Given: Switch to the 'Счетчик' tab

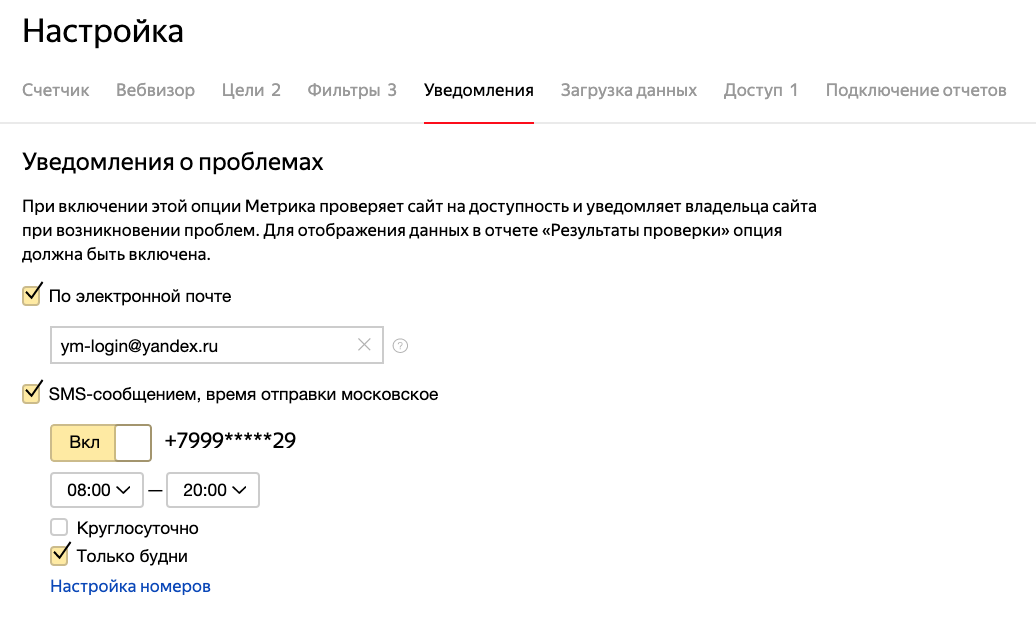Looking at the screenshot, I should pyautogui.click(x=56, y=90).
